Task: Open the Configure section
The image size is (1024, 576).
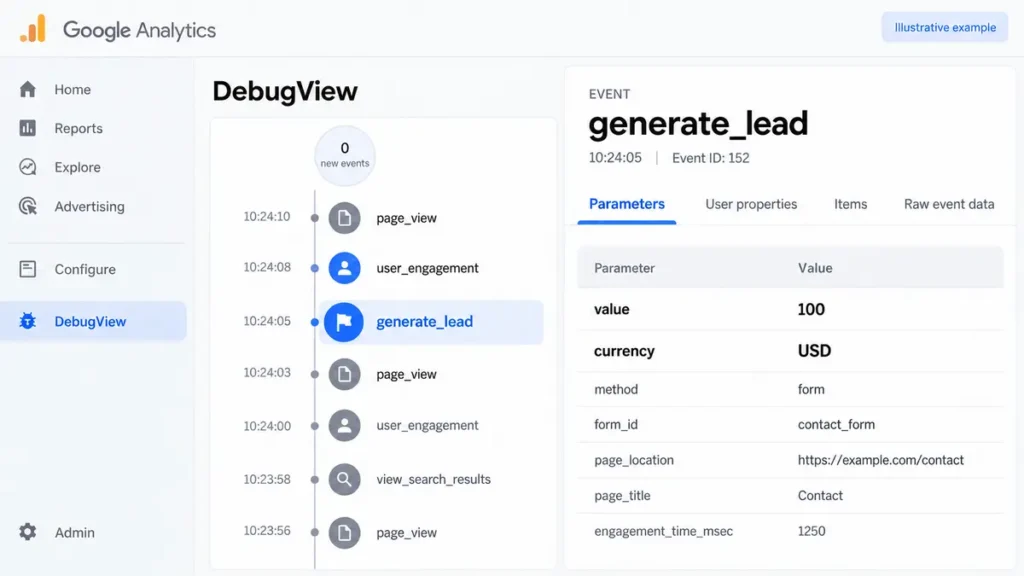Action: (85, 270)
